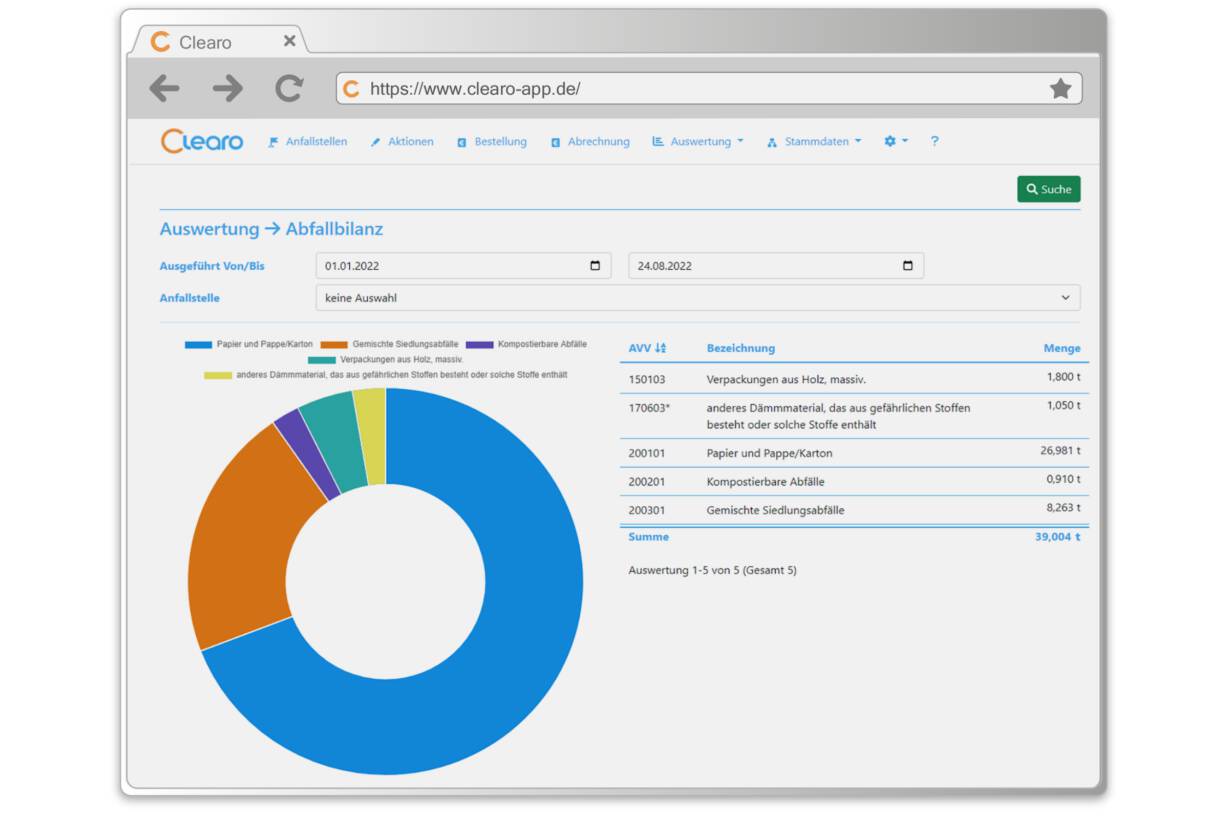
Task: Click the 26,981 t quantity value
Action: pos(1060,451)
